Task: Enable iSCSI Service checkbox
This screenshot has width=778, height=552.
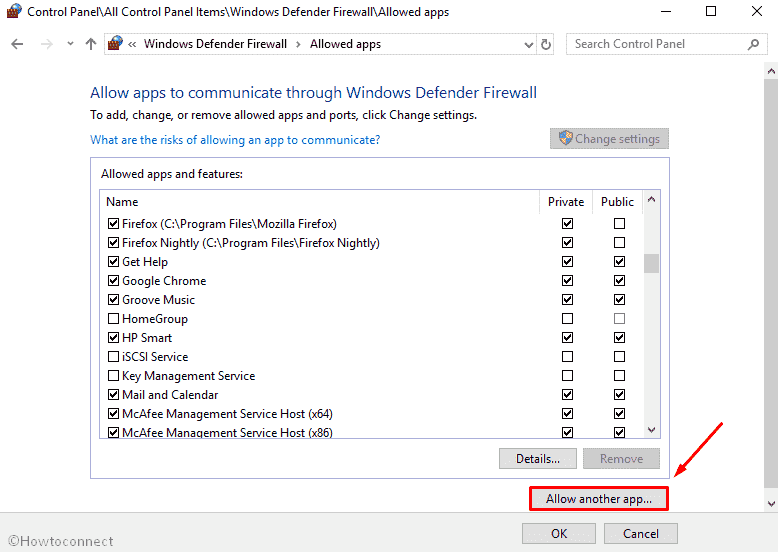Action: pos(114,357)
